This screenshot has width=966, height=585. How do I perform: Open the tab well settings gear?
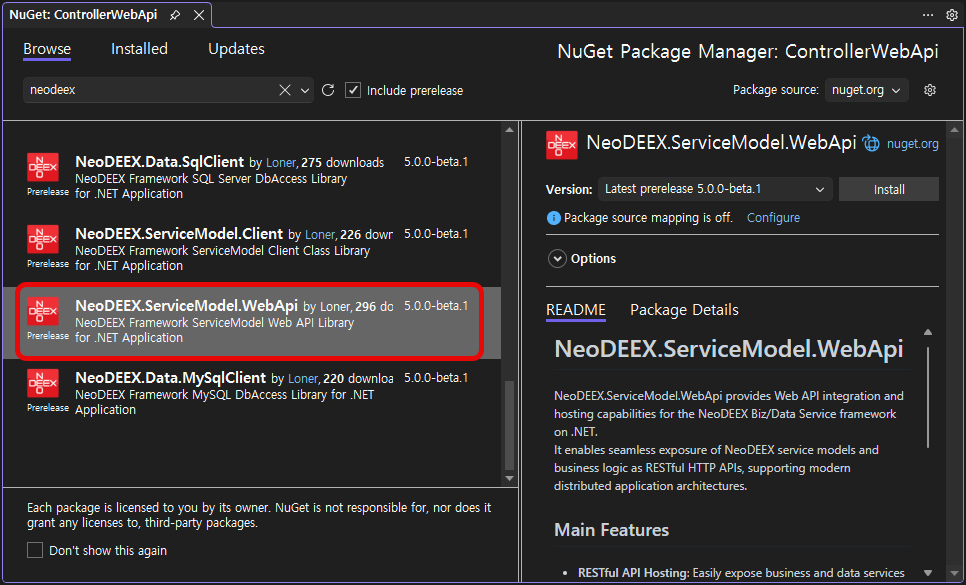[952, 15]
